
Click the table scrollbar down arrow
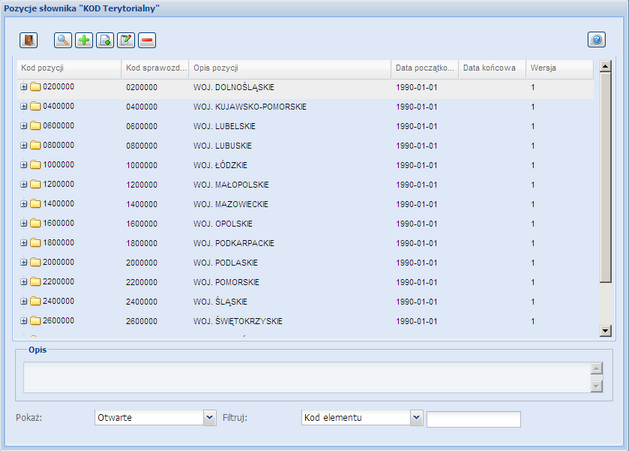click(x=604, y=330)
